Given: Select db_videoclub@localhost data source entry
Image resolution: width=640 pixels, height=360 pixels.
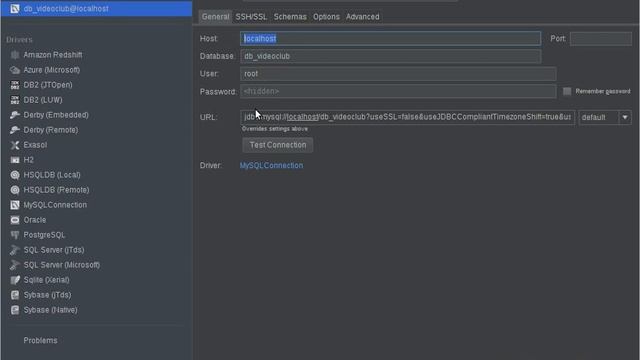Looking at the screenshot, I should click(96, 9).
